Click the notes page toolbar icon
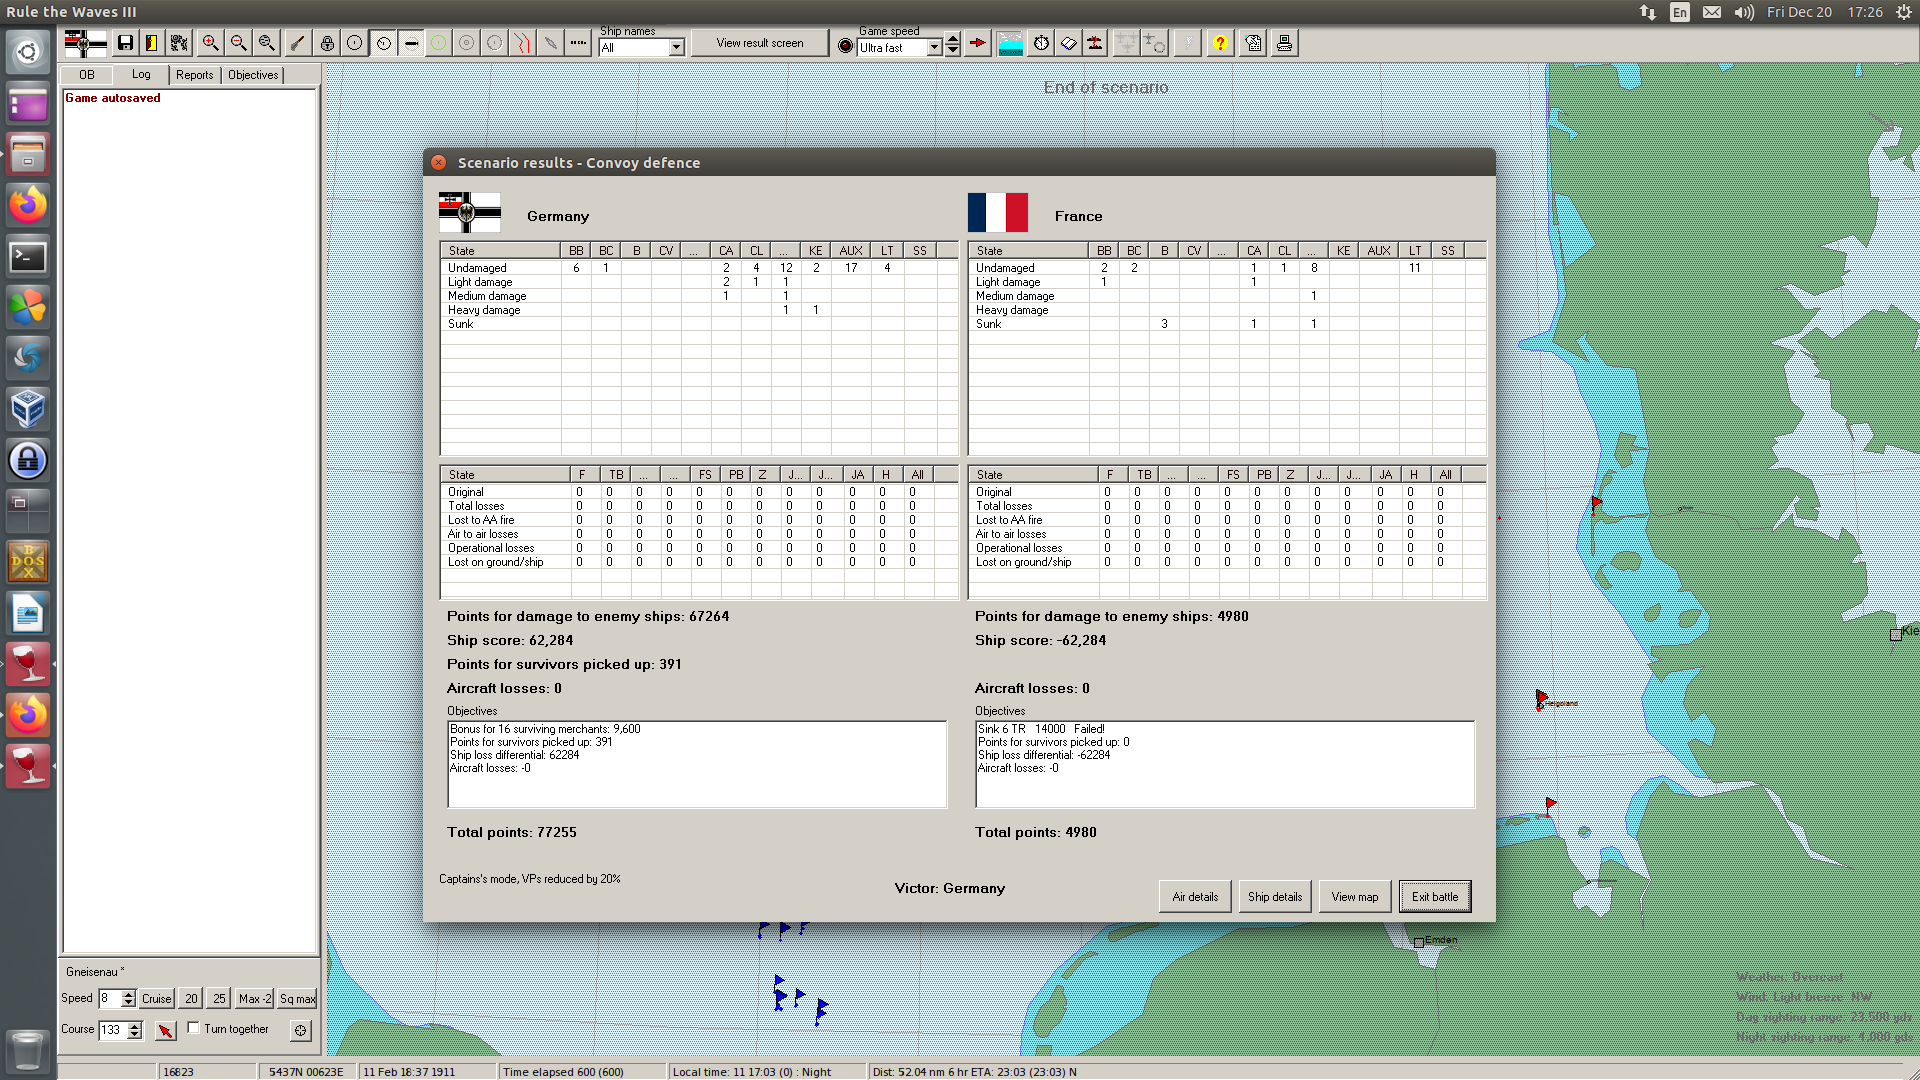 pyautogui.click(x=1253, y=43)
